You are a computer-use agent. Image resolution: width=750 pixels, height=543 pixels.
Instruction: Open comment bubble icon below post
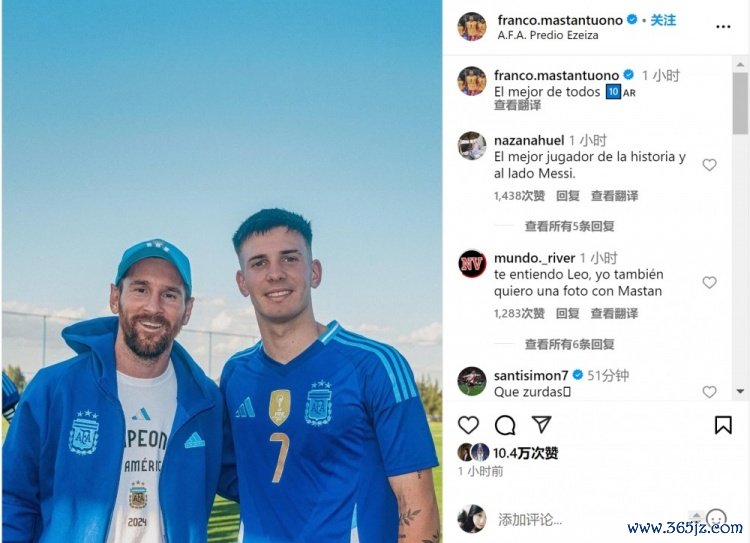click(x=505, y=425)
